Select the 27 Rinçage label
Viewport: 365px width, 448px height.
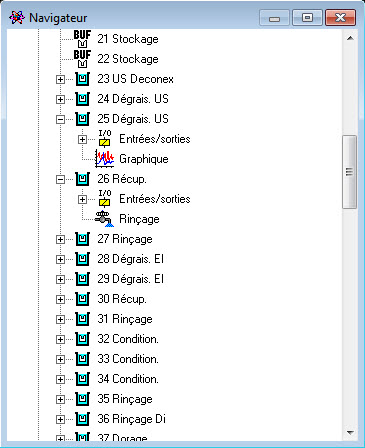point(125,239)
